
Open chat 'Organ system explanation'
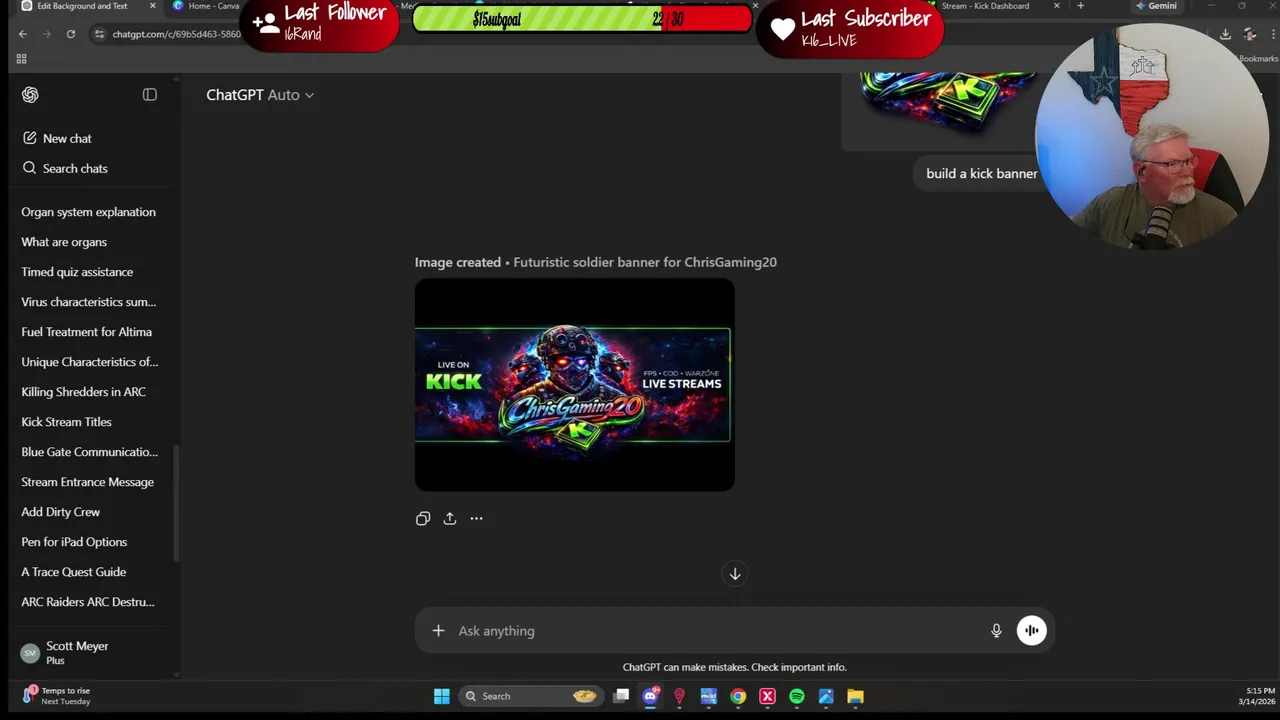(x=88, y=212)
